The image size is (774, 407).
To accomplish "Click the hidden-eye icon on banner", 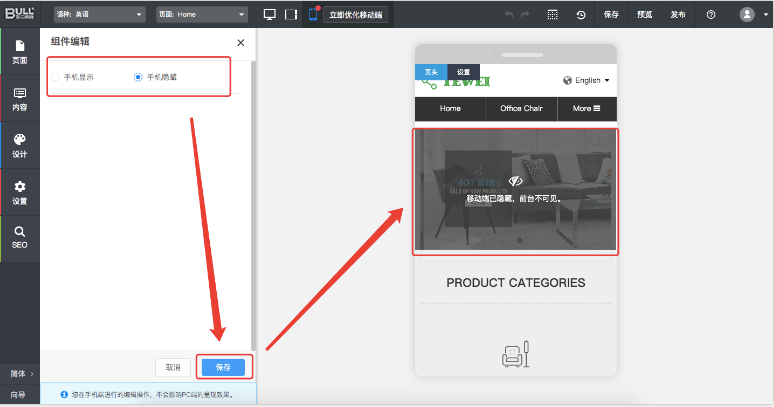I will tap(515, 181).
